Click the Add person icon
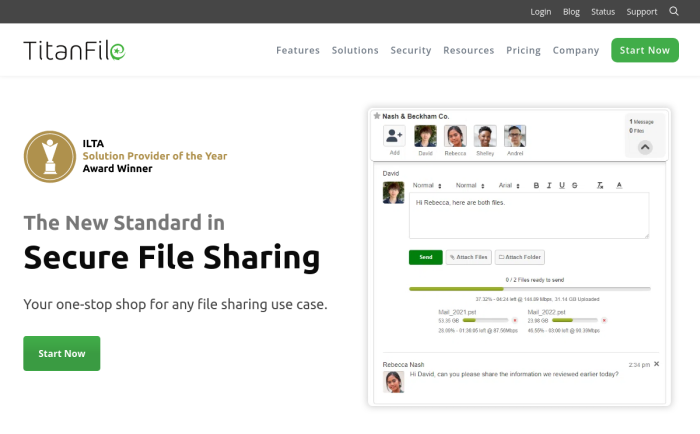 pos(394,136)
